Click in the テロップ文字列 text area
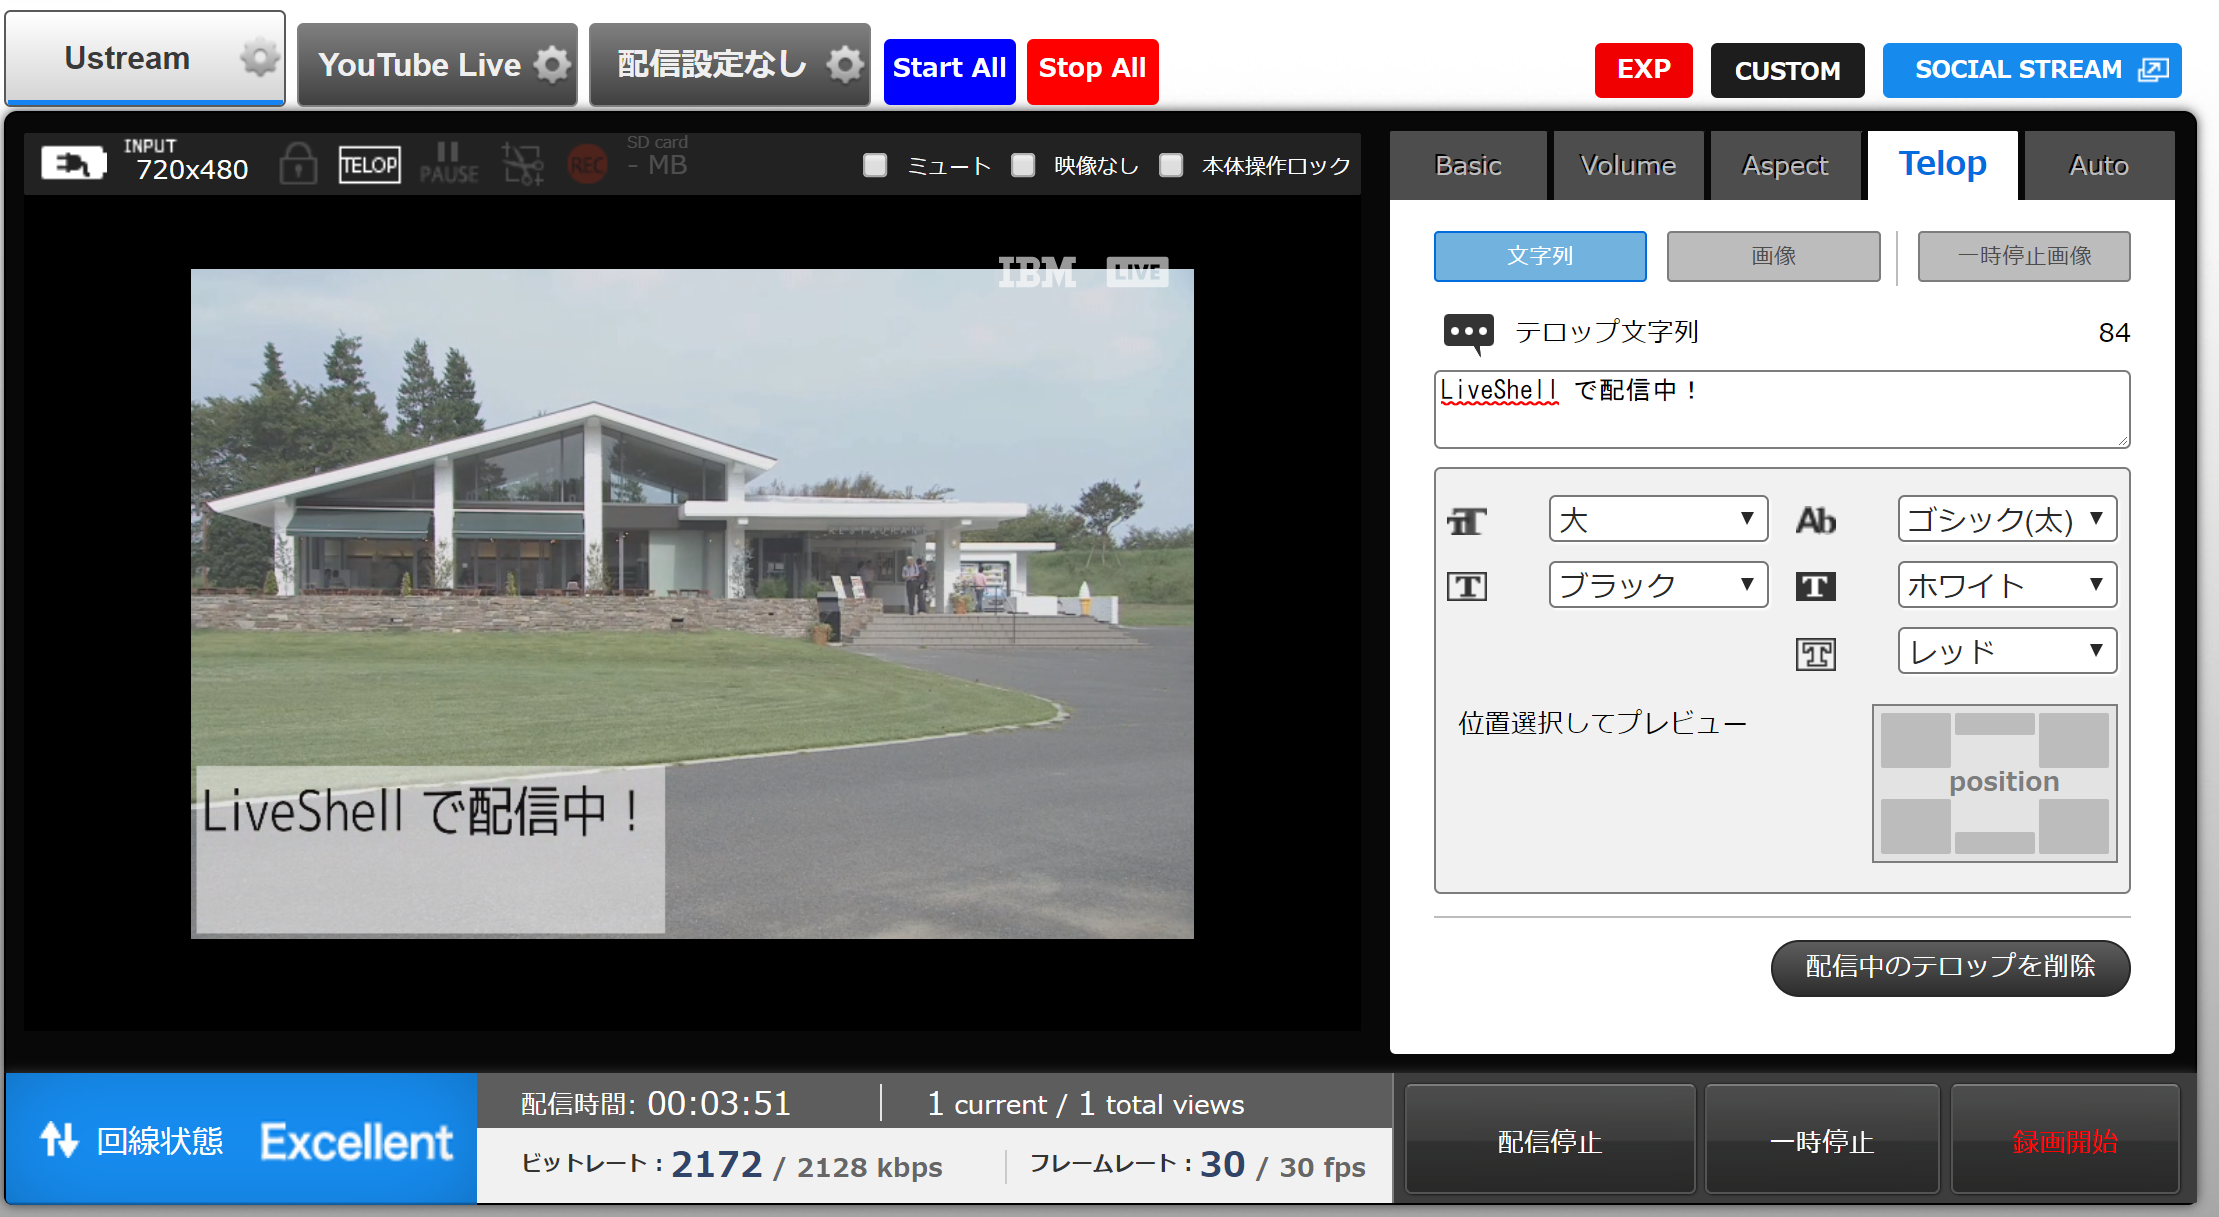 click(1782, 409)
